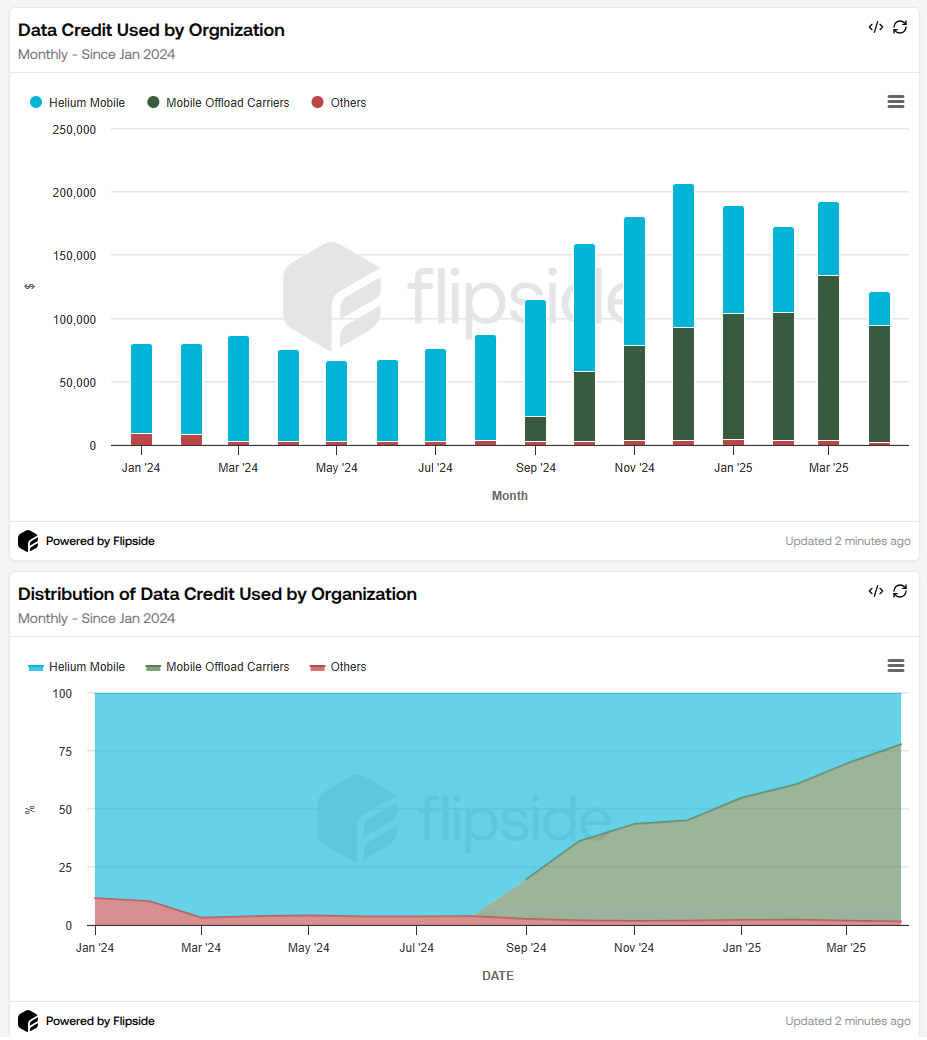Hide Others series in bar chart legend
Viewport: 927px width, 1040px height.
(348, 103)
